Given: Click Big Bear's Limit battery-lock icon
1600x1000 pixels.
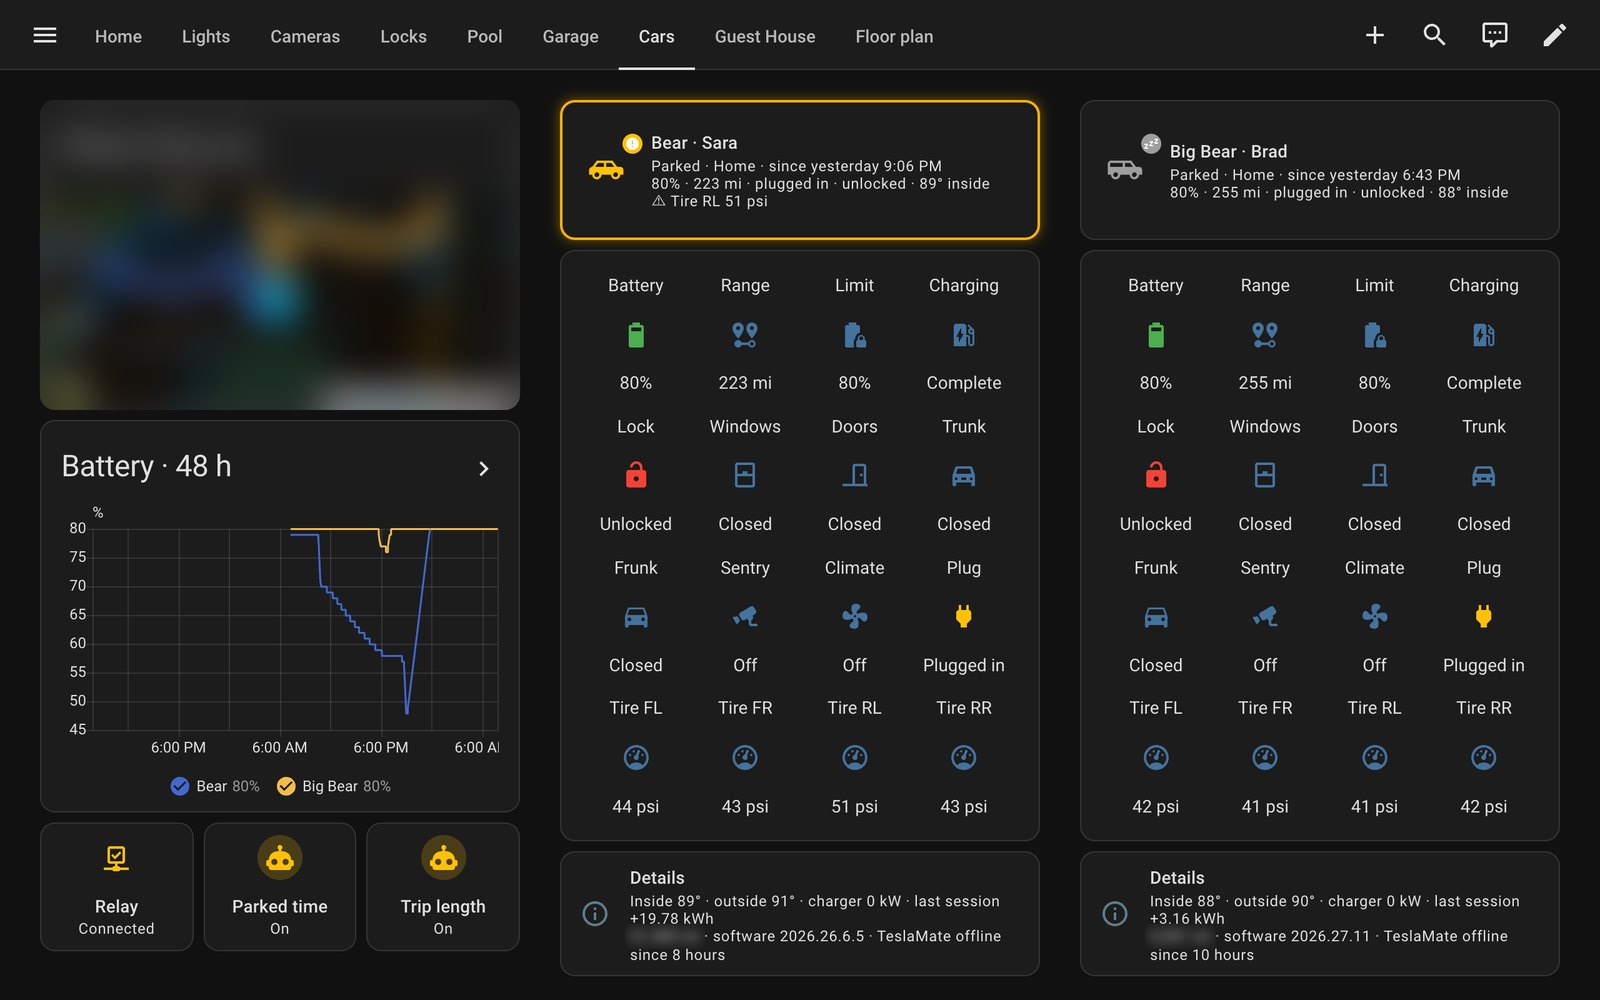Looking at the screenshot, I should [1374, 334].
